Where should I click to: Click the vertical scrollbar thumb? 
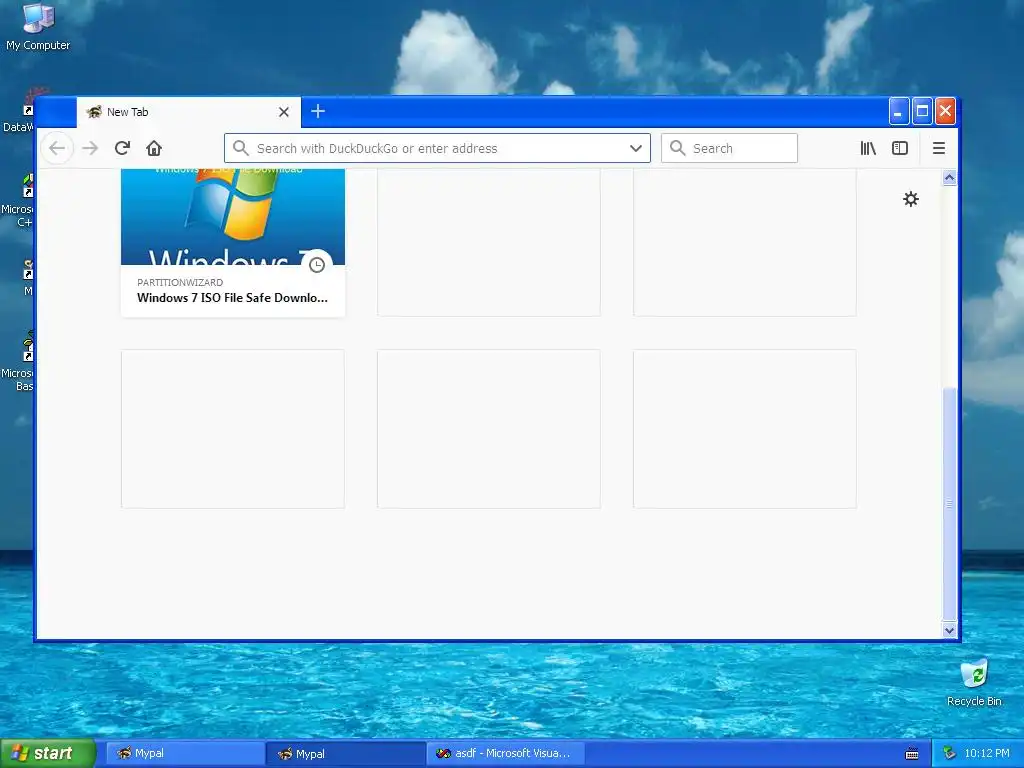(x=950, y=504)
